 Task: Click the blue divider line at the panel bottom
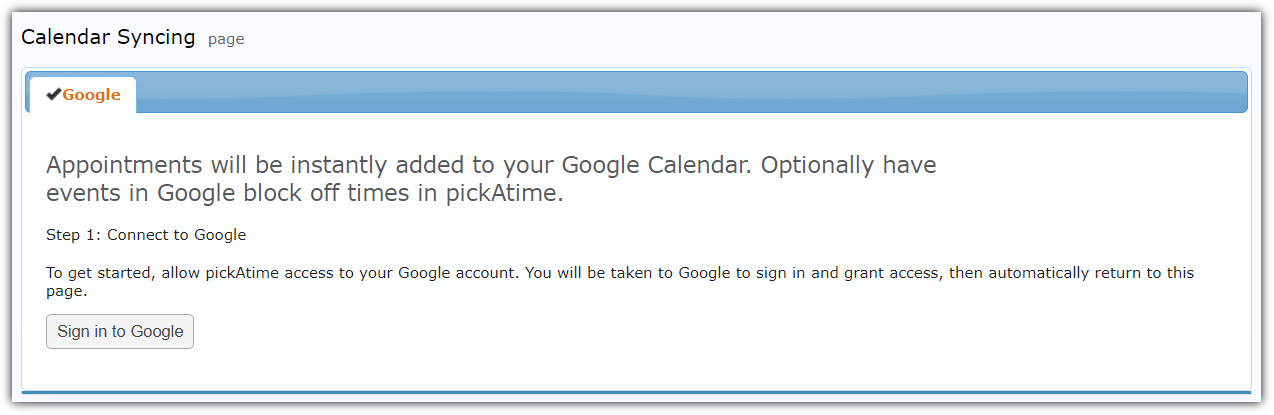pyautogui.click(x=636, y=392)
